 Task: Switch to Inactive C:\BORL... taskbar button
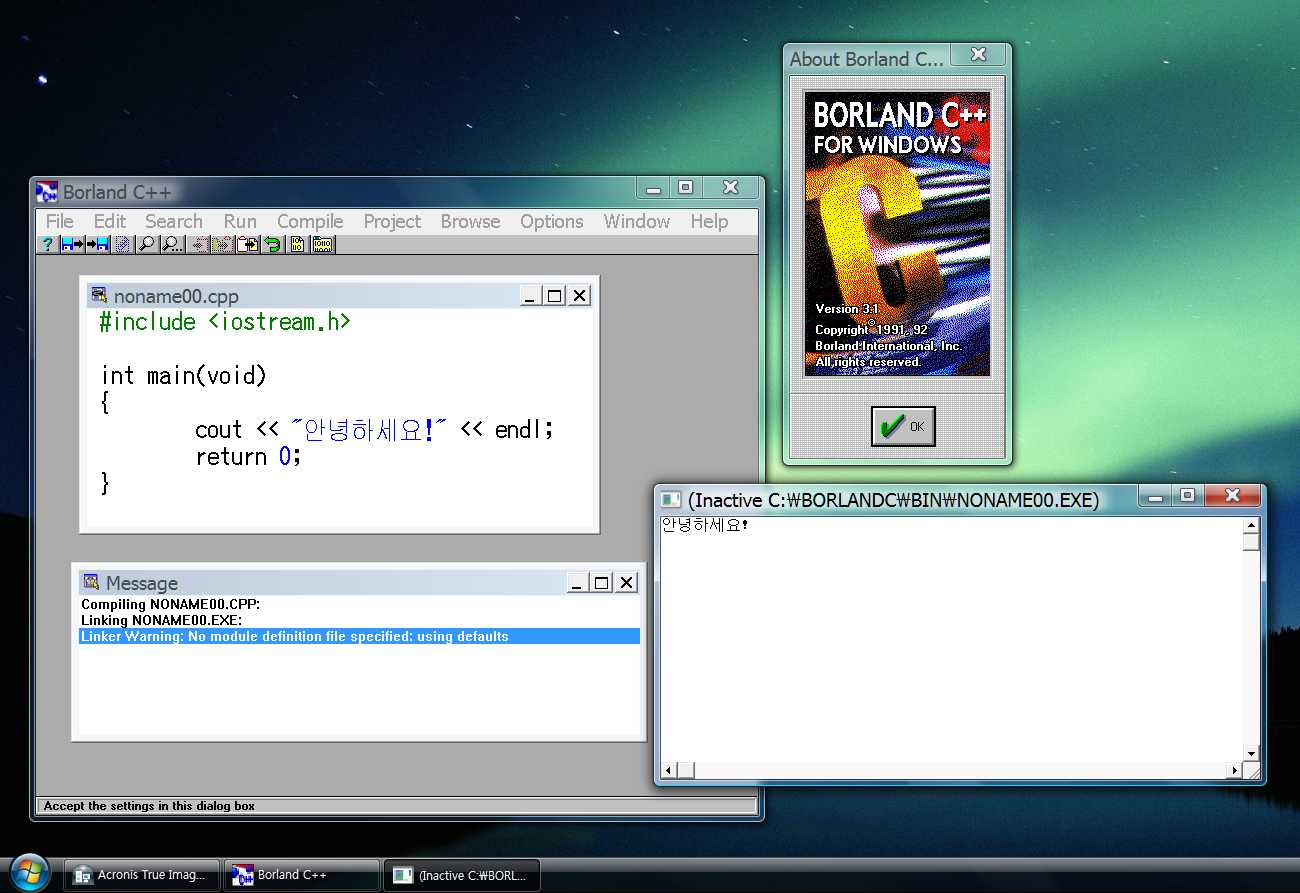[x=463, y=875]
